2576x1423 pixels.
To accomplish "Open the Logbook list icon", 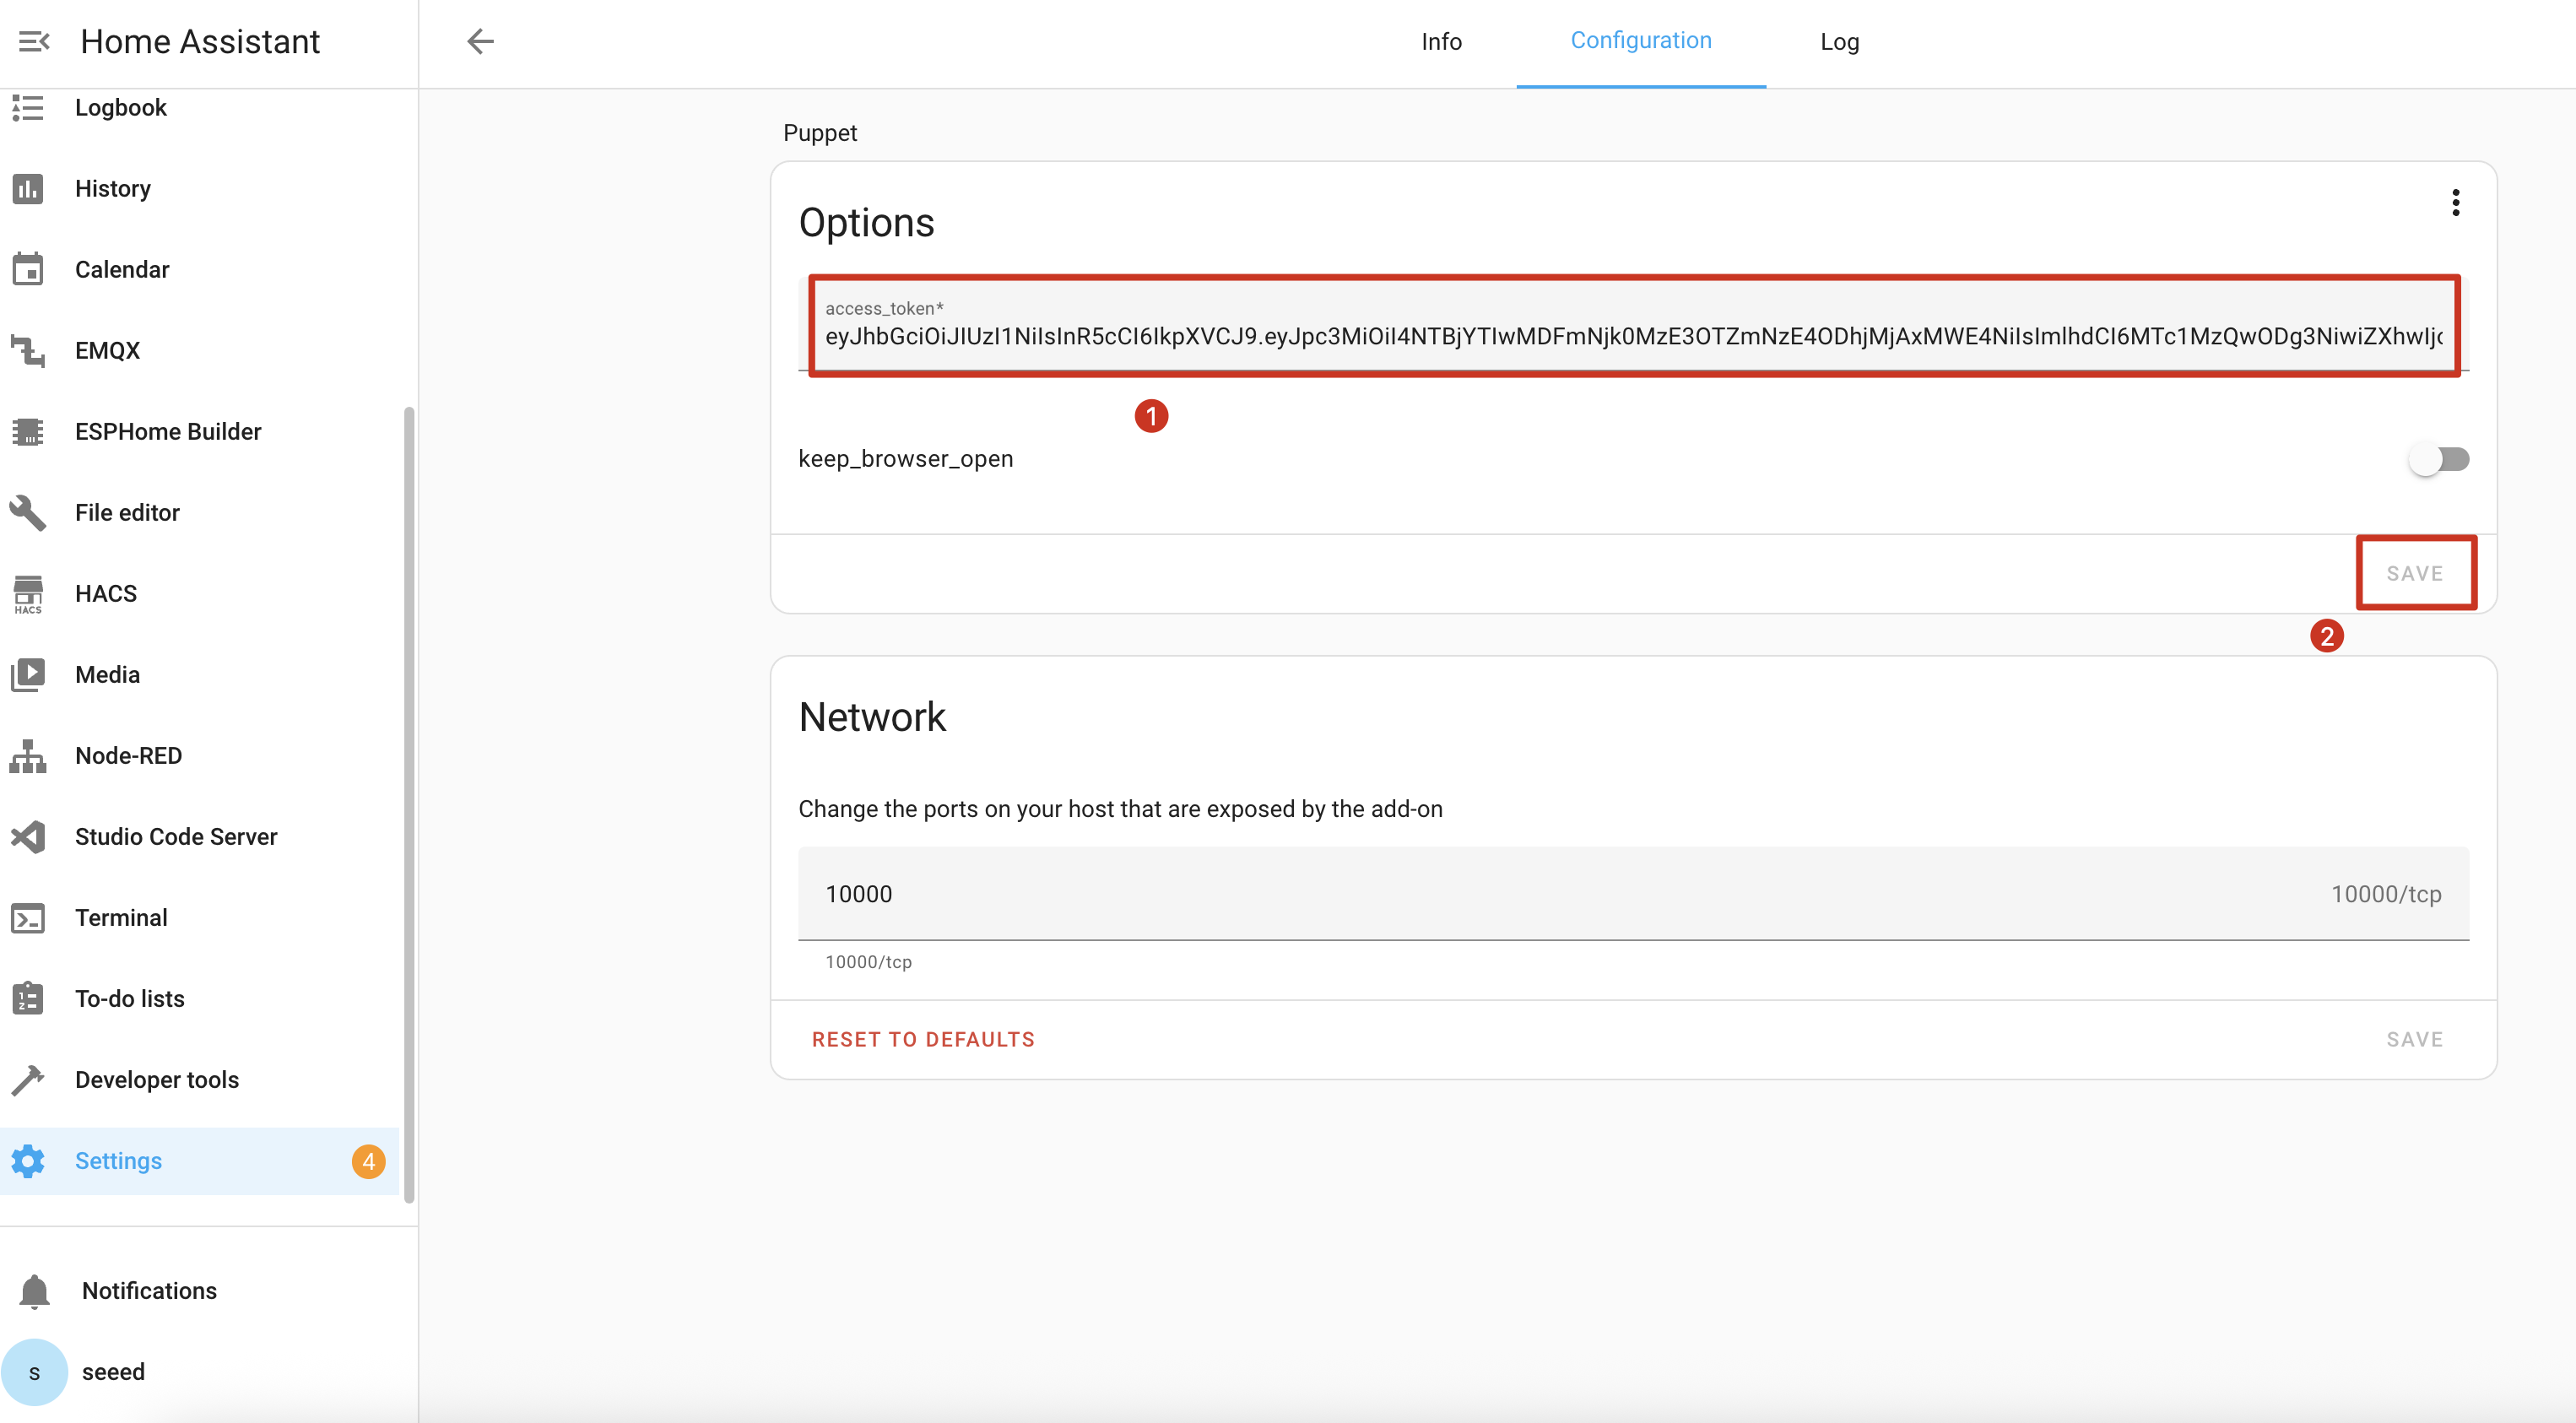I will click(x=28, y=107).
